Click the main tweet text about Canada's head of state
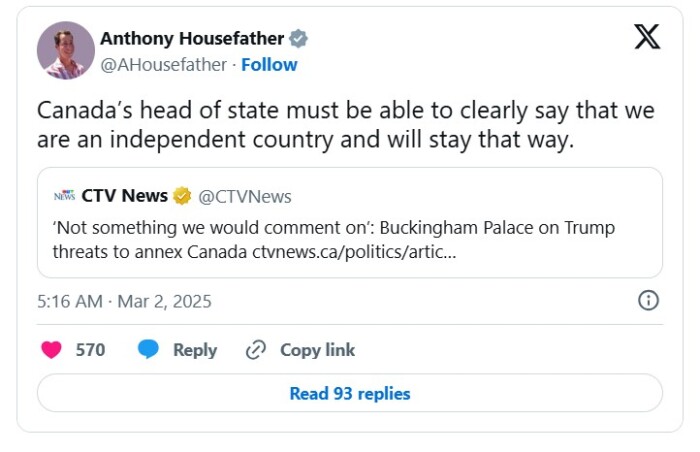 click(346, 125)
